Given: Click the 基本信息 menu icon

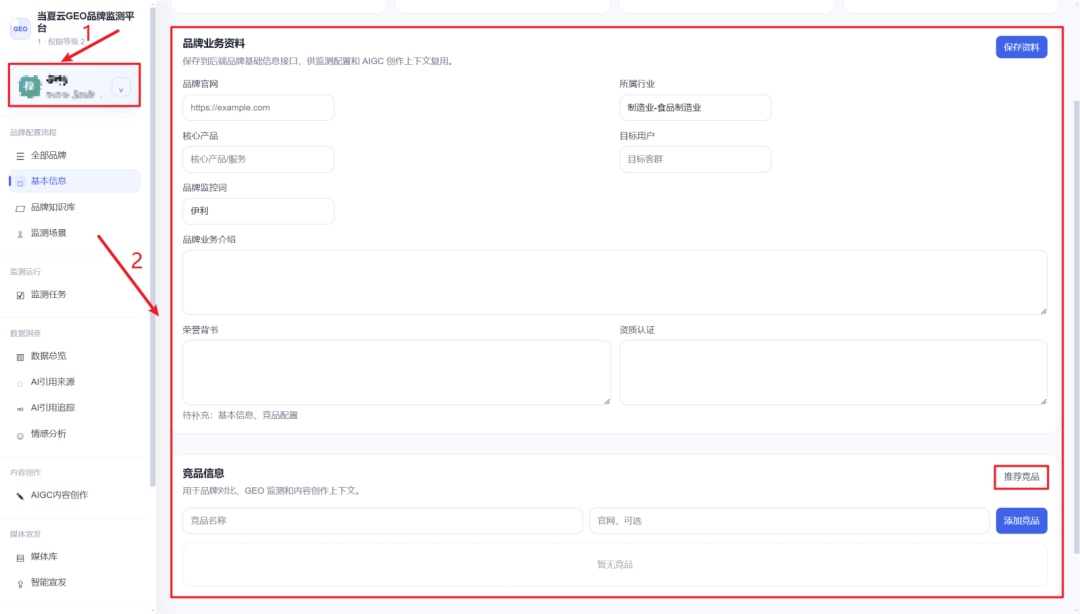Looking at the screenshot, I should [20, 183].
